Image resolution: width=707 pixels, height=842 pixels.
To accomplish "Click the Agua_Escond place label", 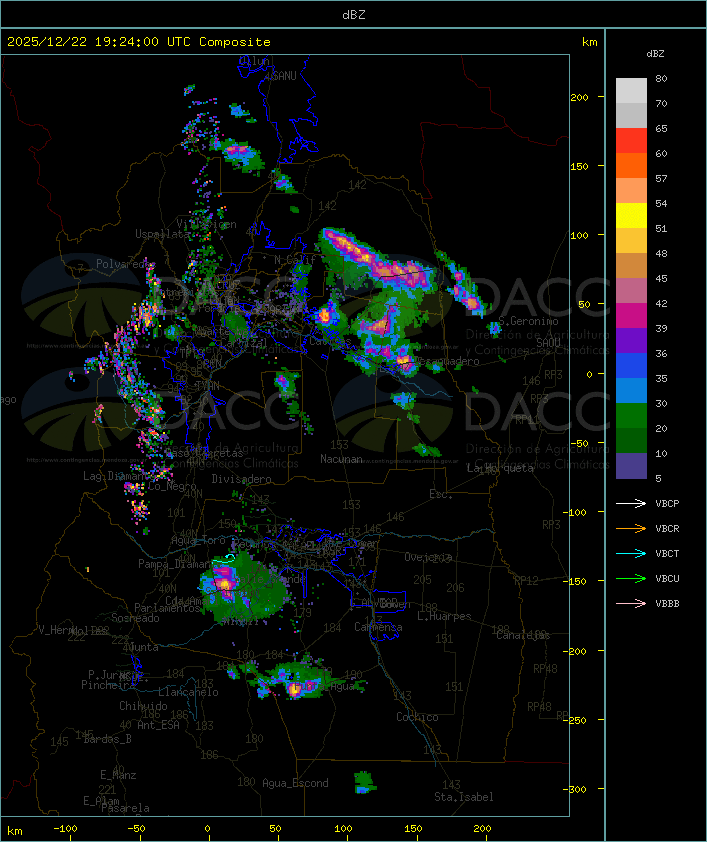I will point(295,783).
